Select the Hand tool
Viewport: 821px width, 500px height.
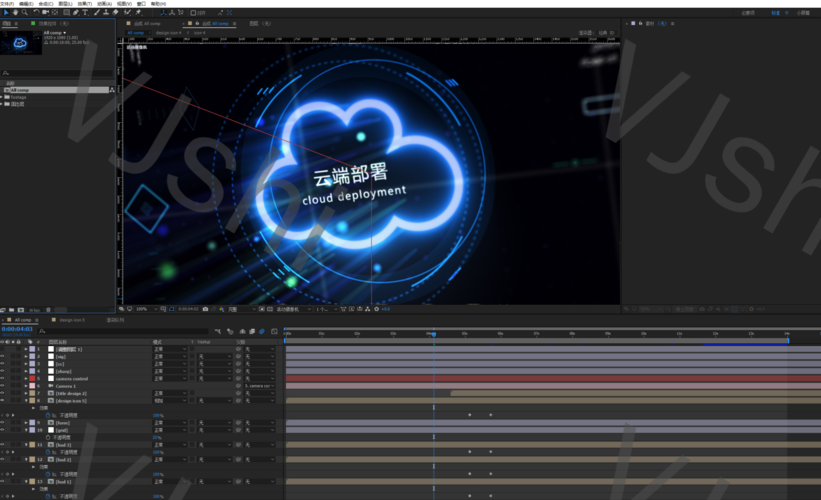pyautogui.click(x=15, y=12)
